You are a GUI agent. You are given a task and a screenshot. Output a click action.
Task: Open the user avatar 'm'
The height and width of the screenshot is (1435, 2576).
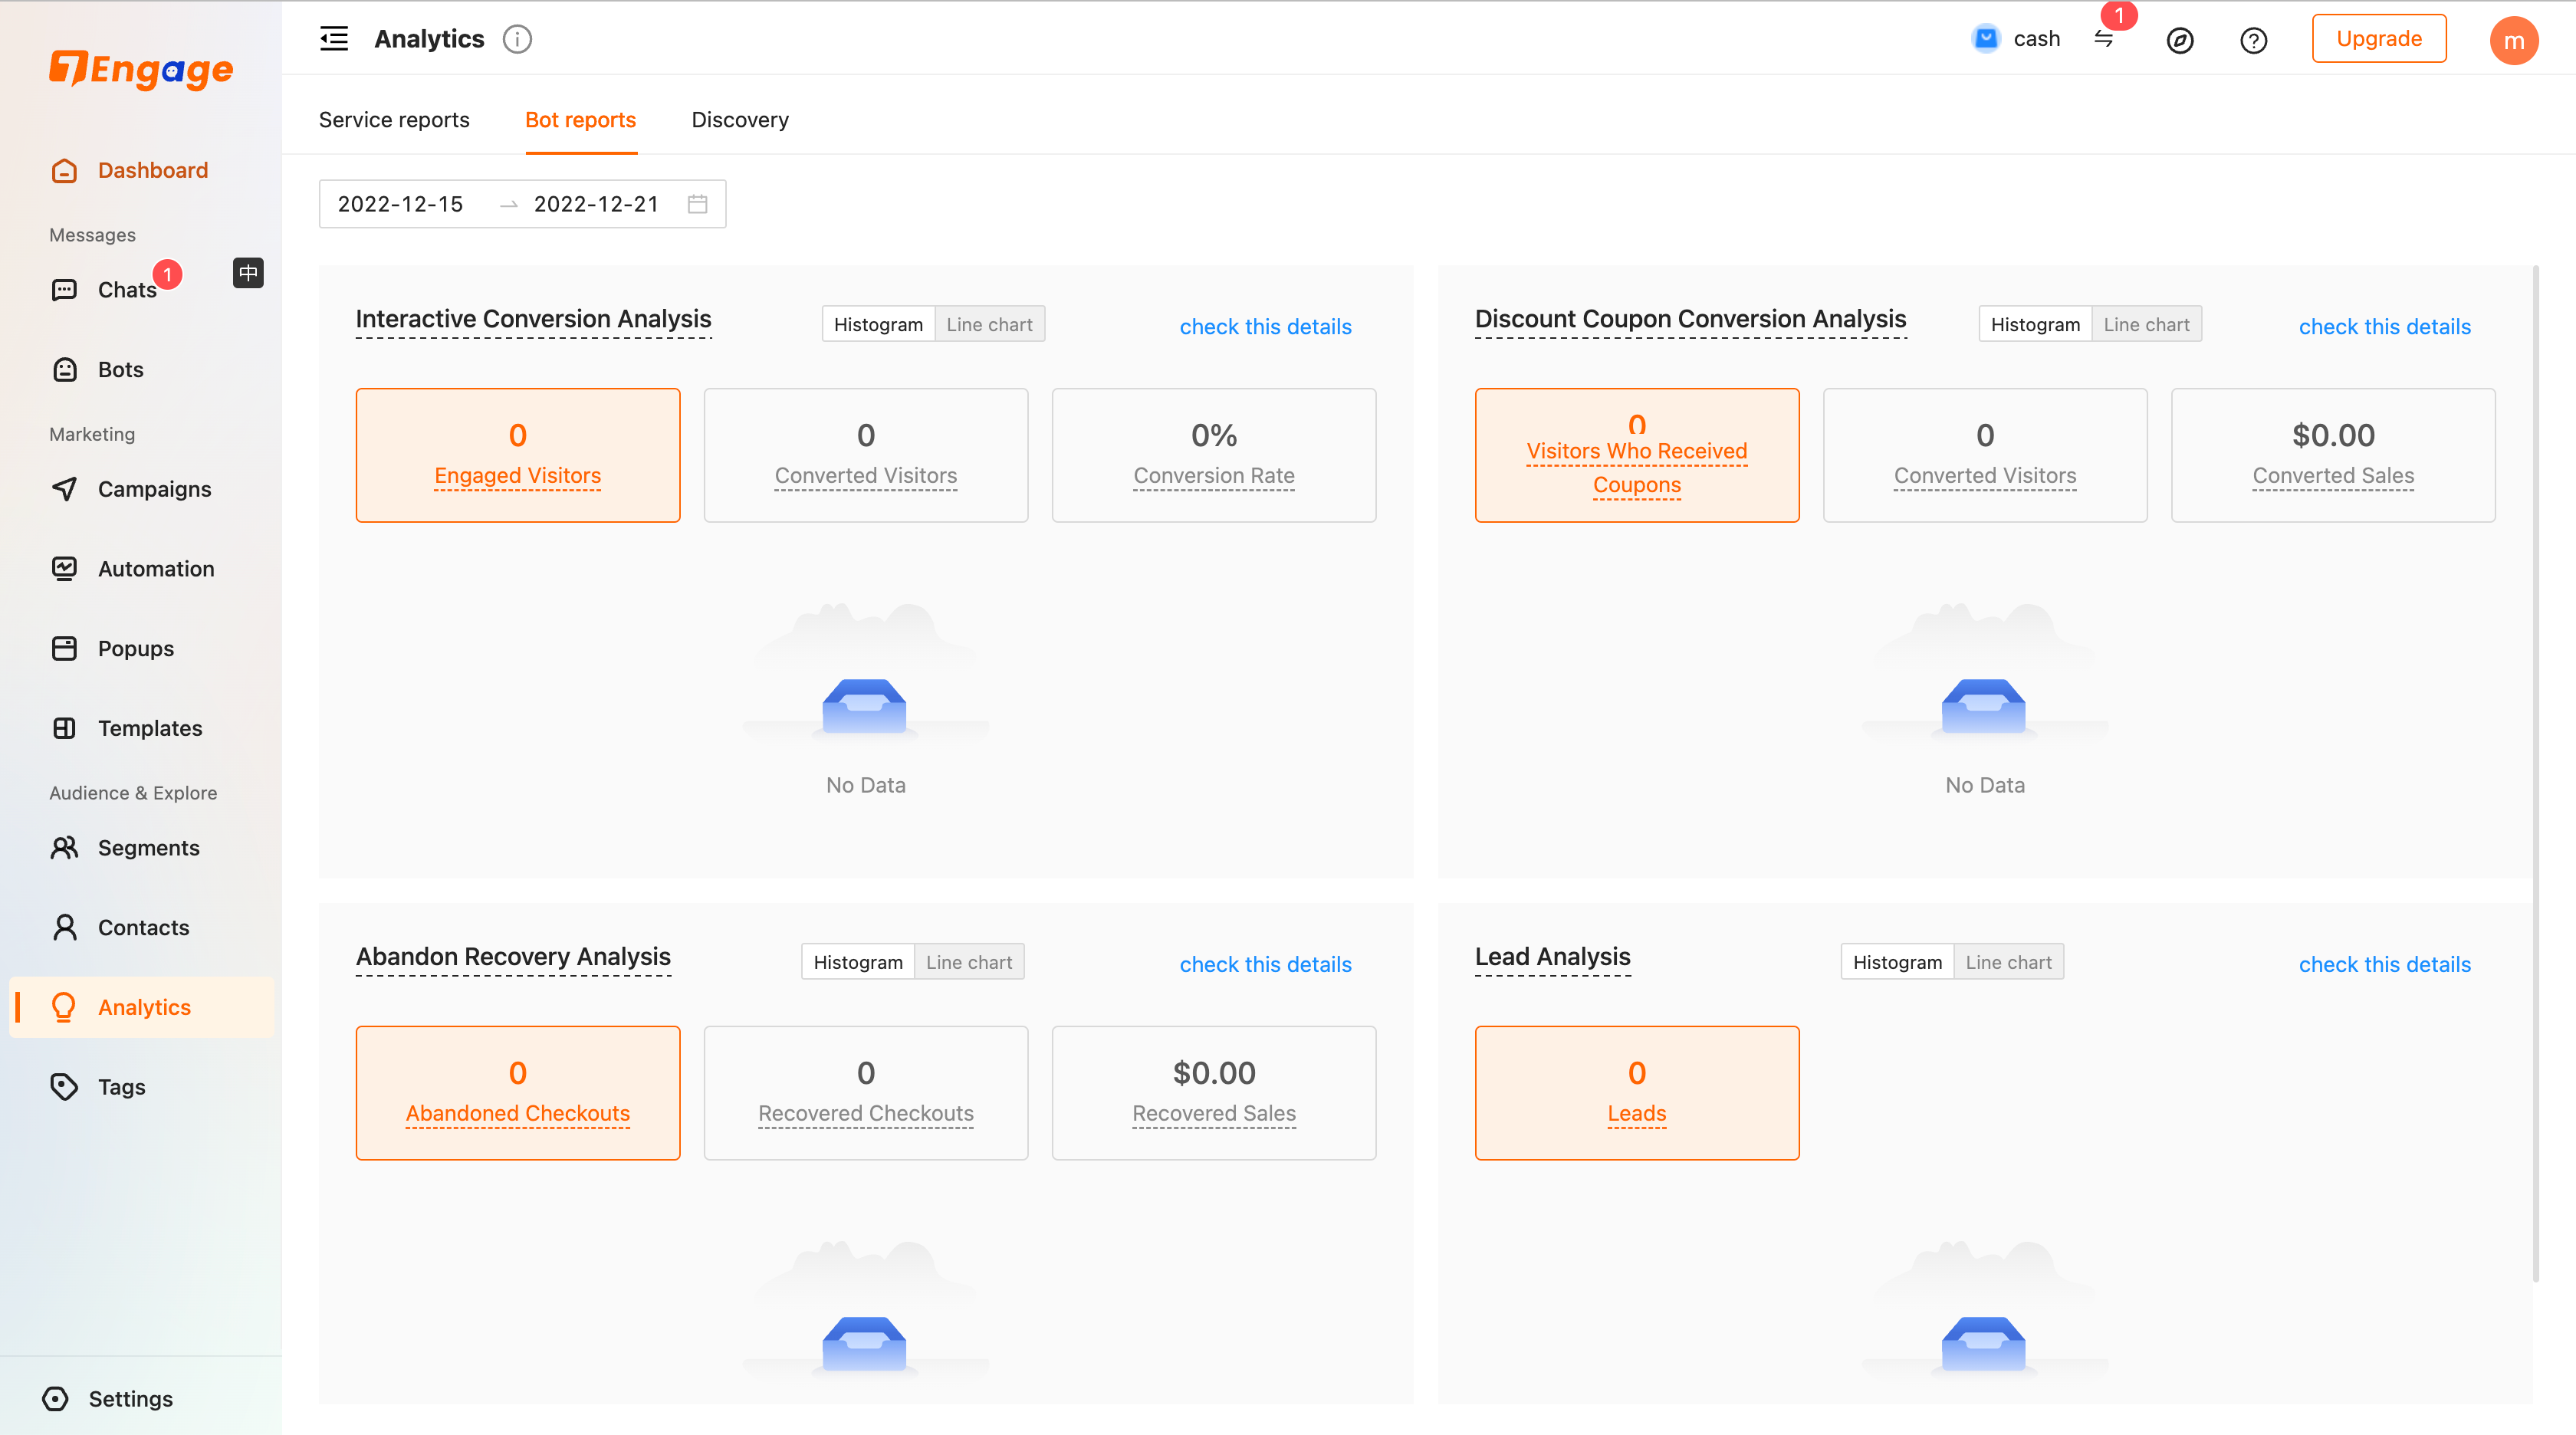[2514, 40]
